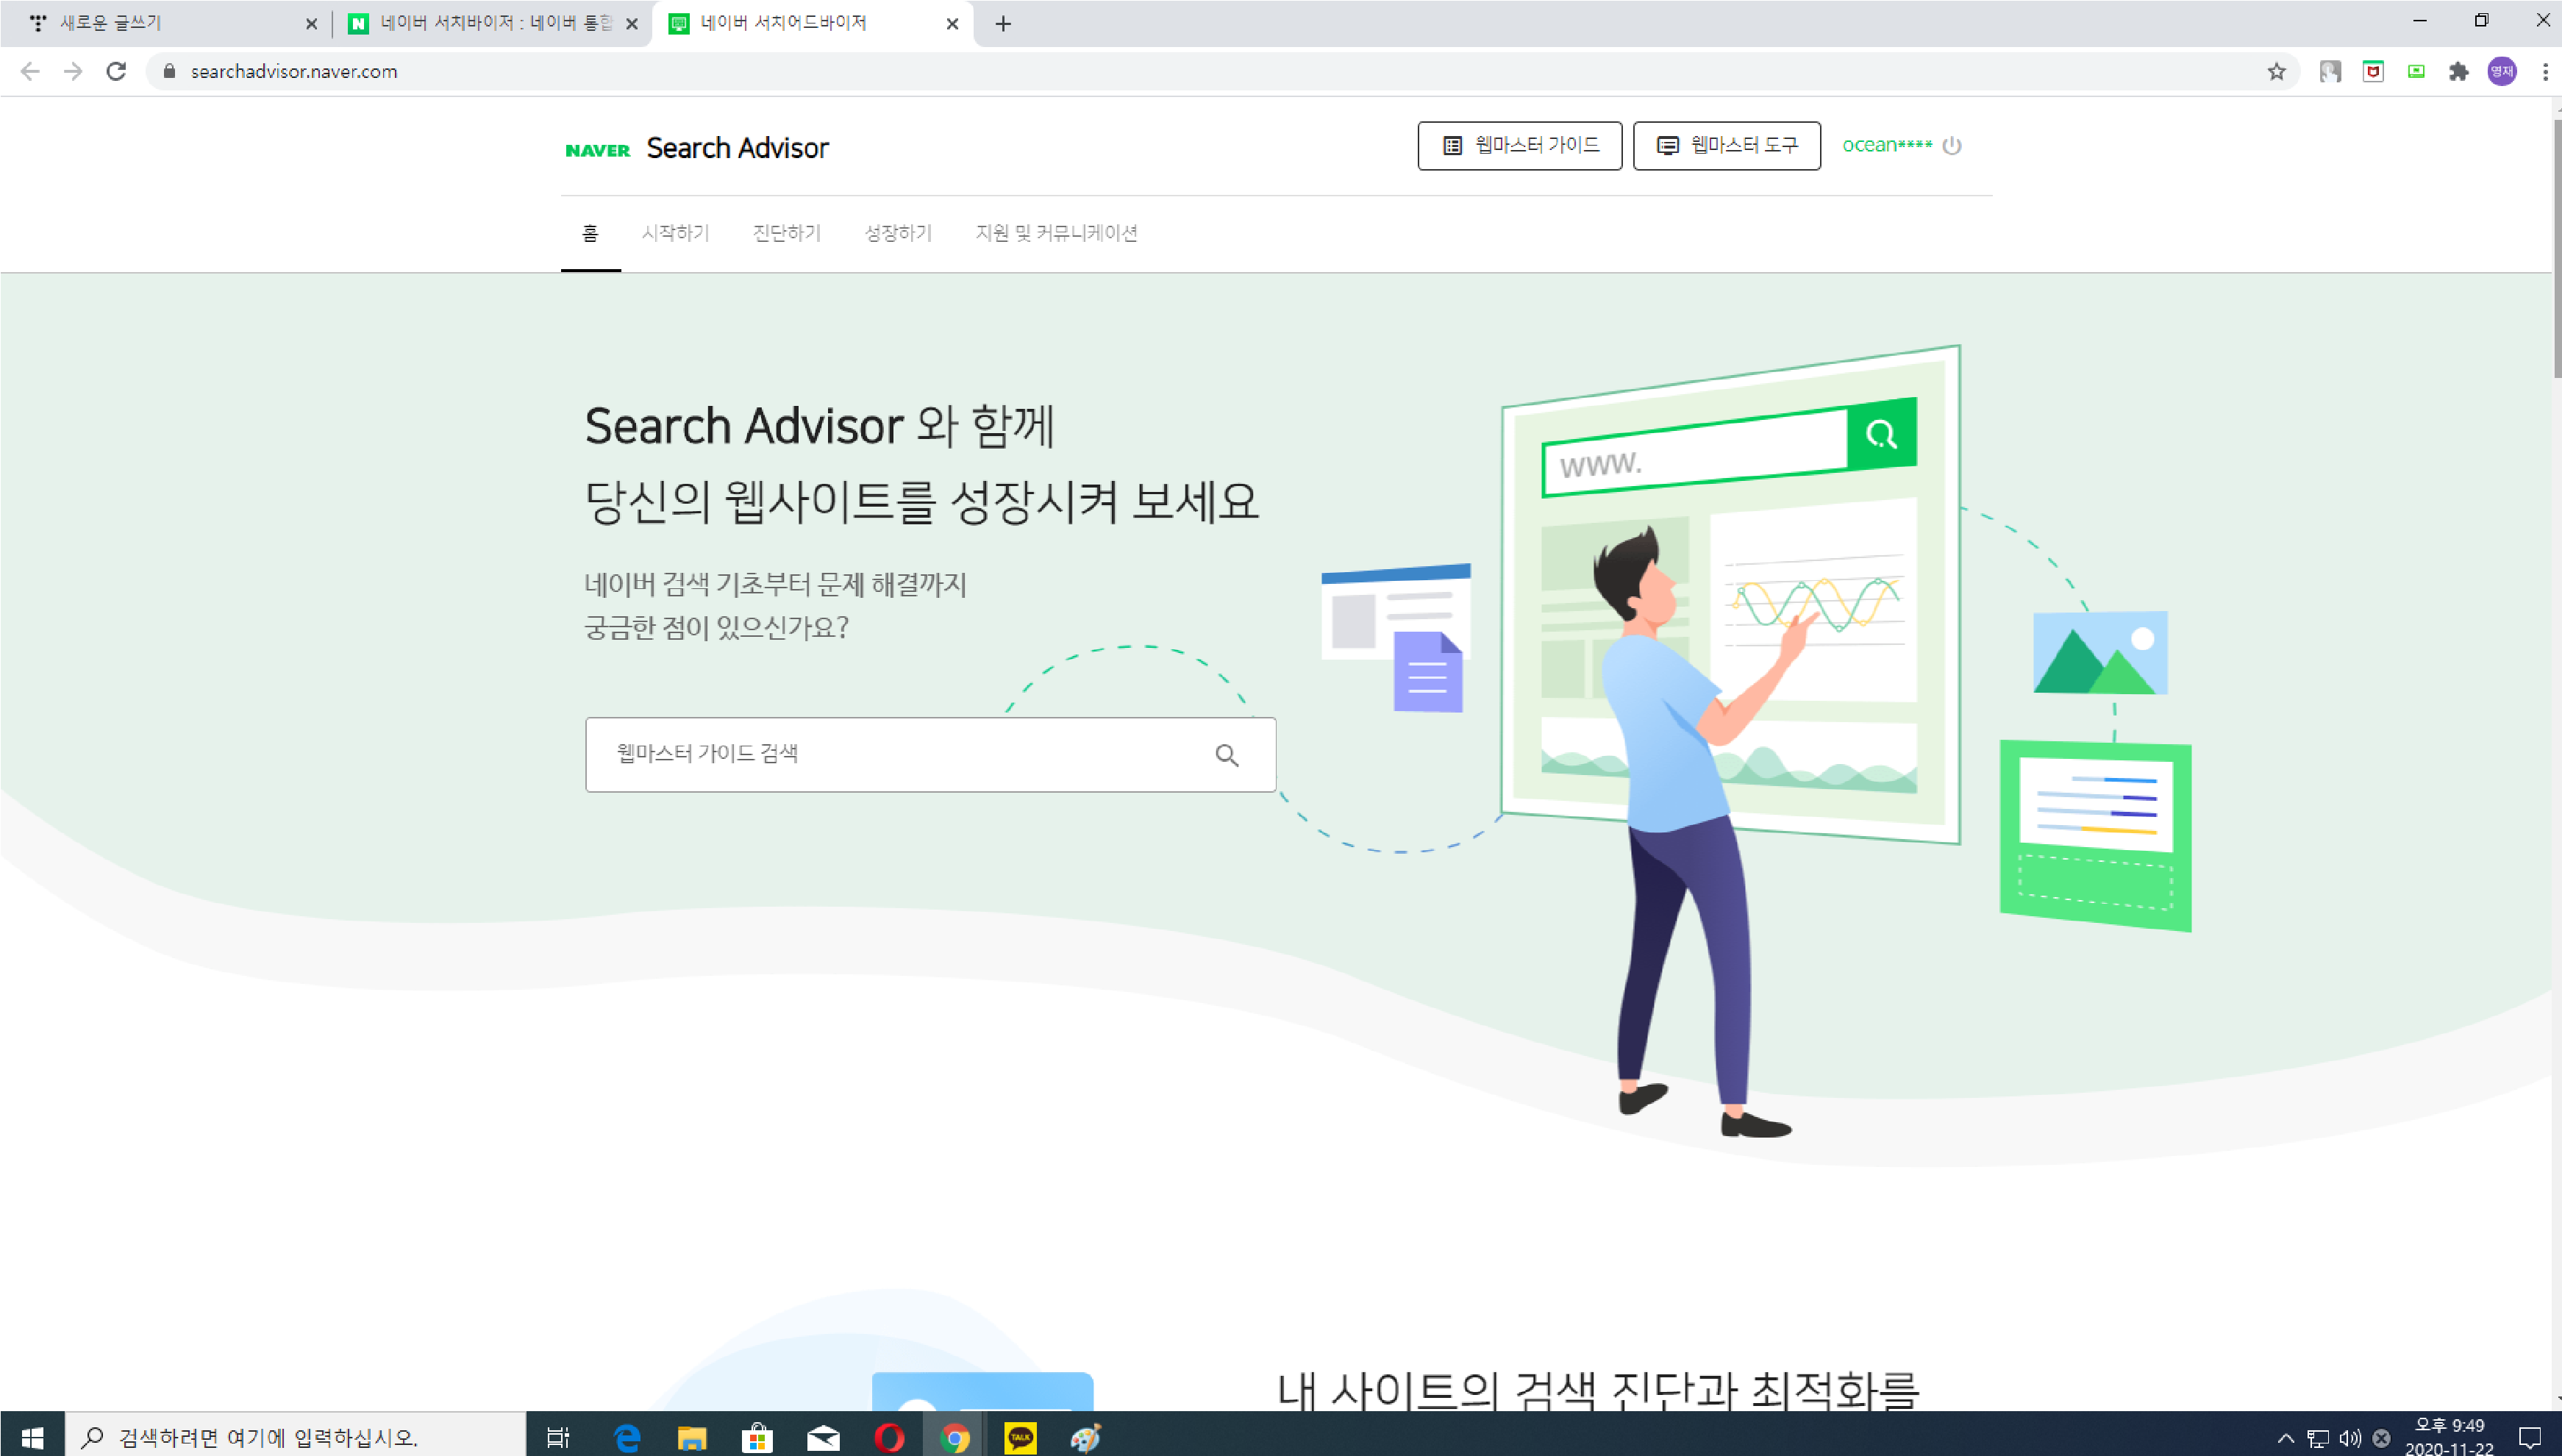The height and width of the screenshot is (1456, 2562).
Task: Open Chrome extensions puzzle icon
Action: [x=2458, y=71]
